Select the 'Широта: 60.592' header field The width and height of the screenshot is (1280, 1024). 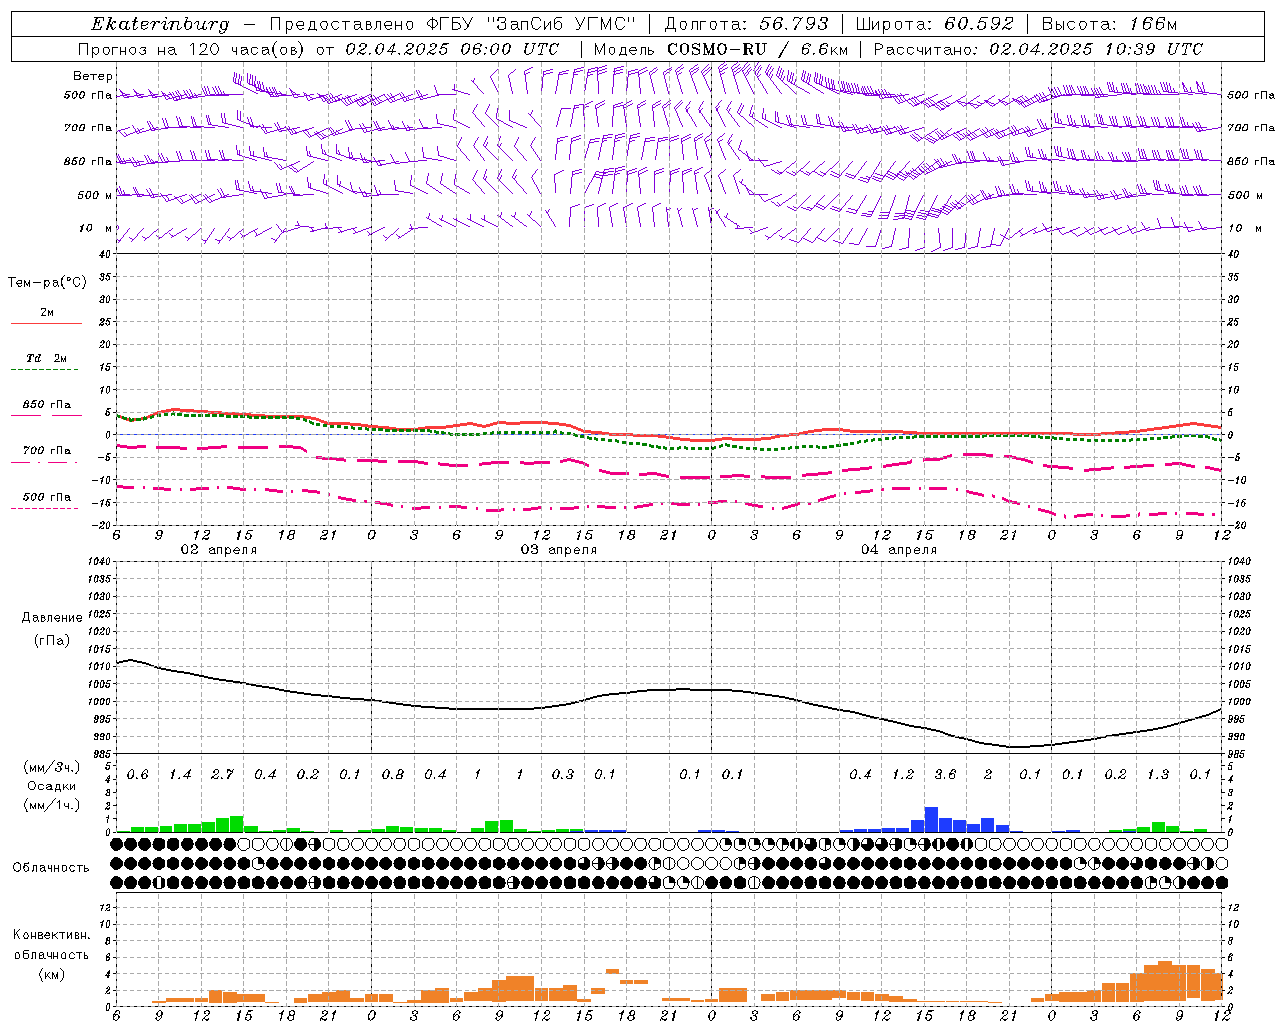pos(934,24)
